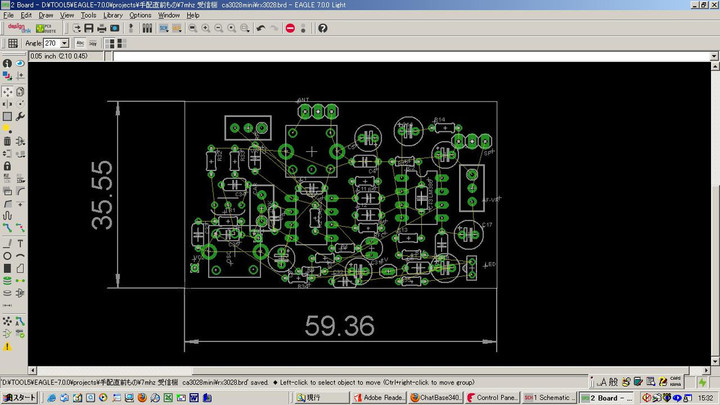Switch to the Schematic taskbar window
Image resolution: width=720 pixels, height=405 pixels.
pyautogui.click(x=548, y=397)
